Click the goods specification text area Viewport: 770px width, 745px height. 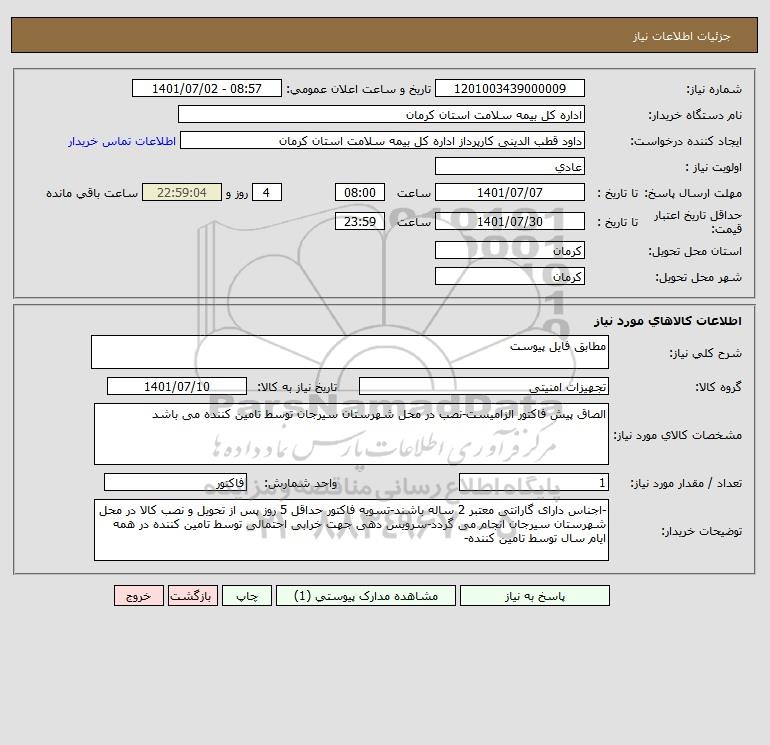(351, 434)
